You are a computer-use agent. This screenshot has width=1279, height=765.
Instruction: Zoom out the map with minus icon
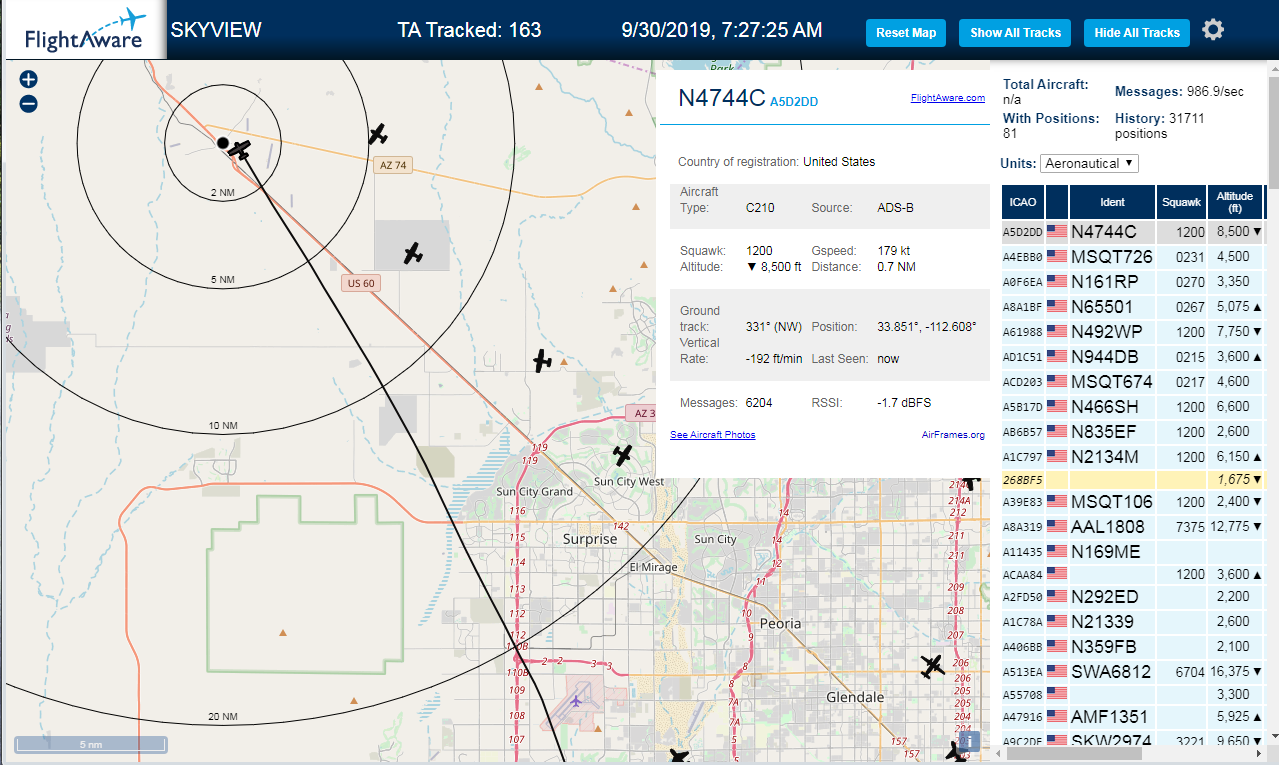click(28, 103)
